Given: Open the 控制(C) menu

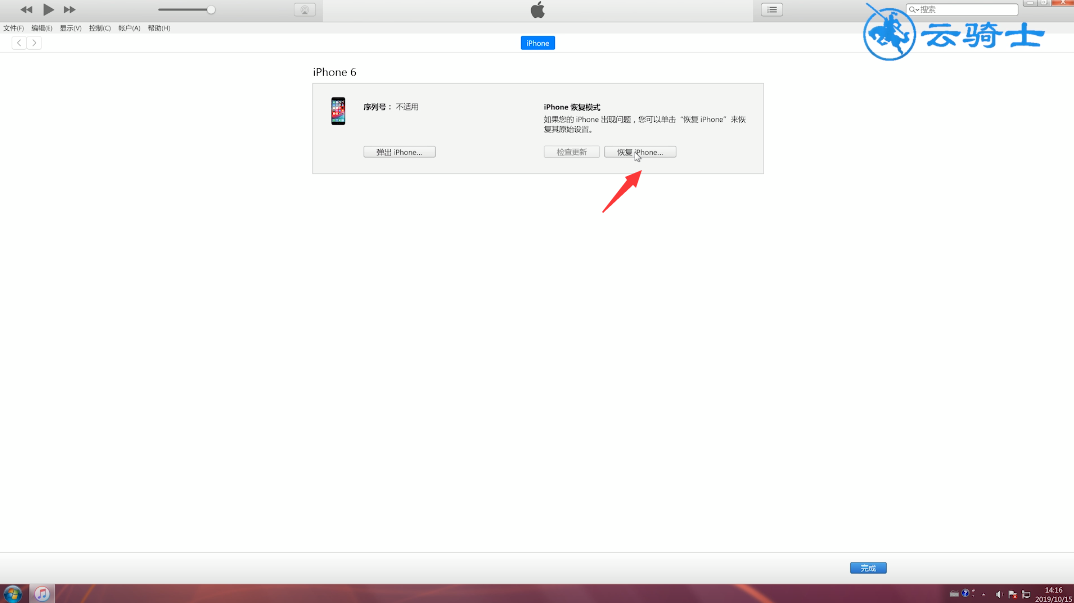Looking at the screenshot, I should click(x=100, y=28).
